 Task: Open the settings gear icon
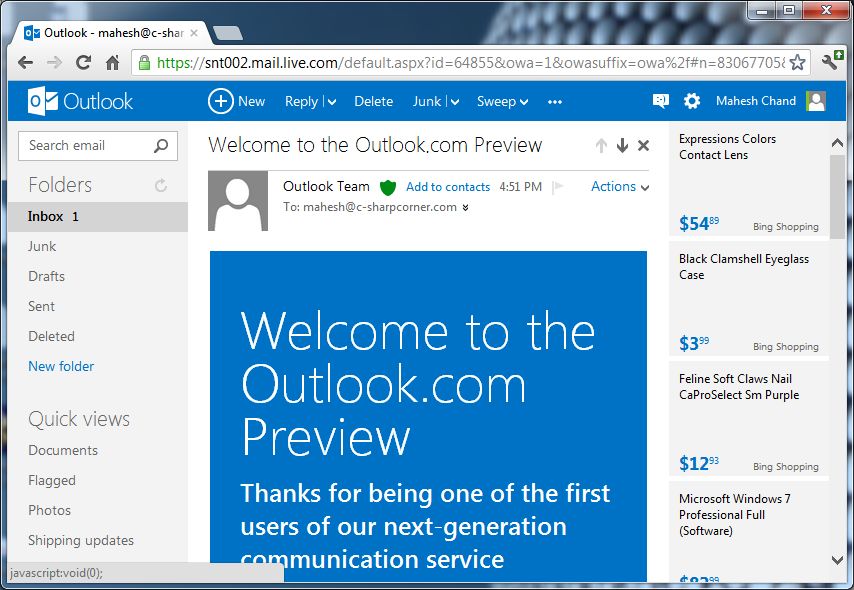pos(692,101)
